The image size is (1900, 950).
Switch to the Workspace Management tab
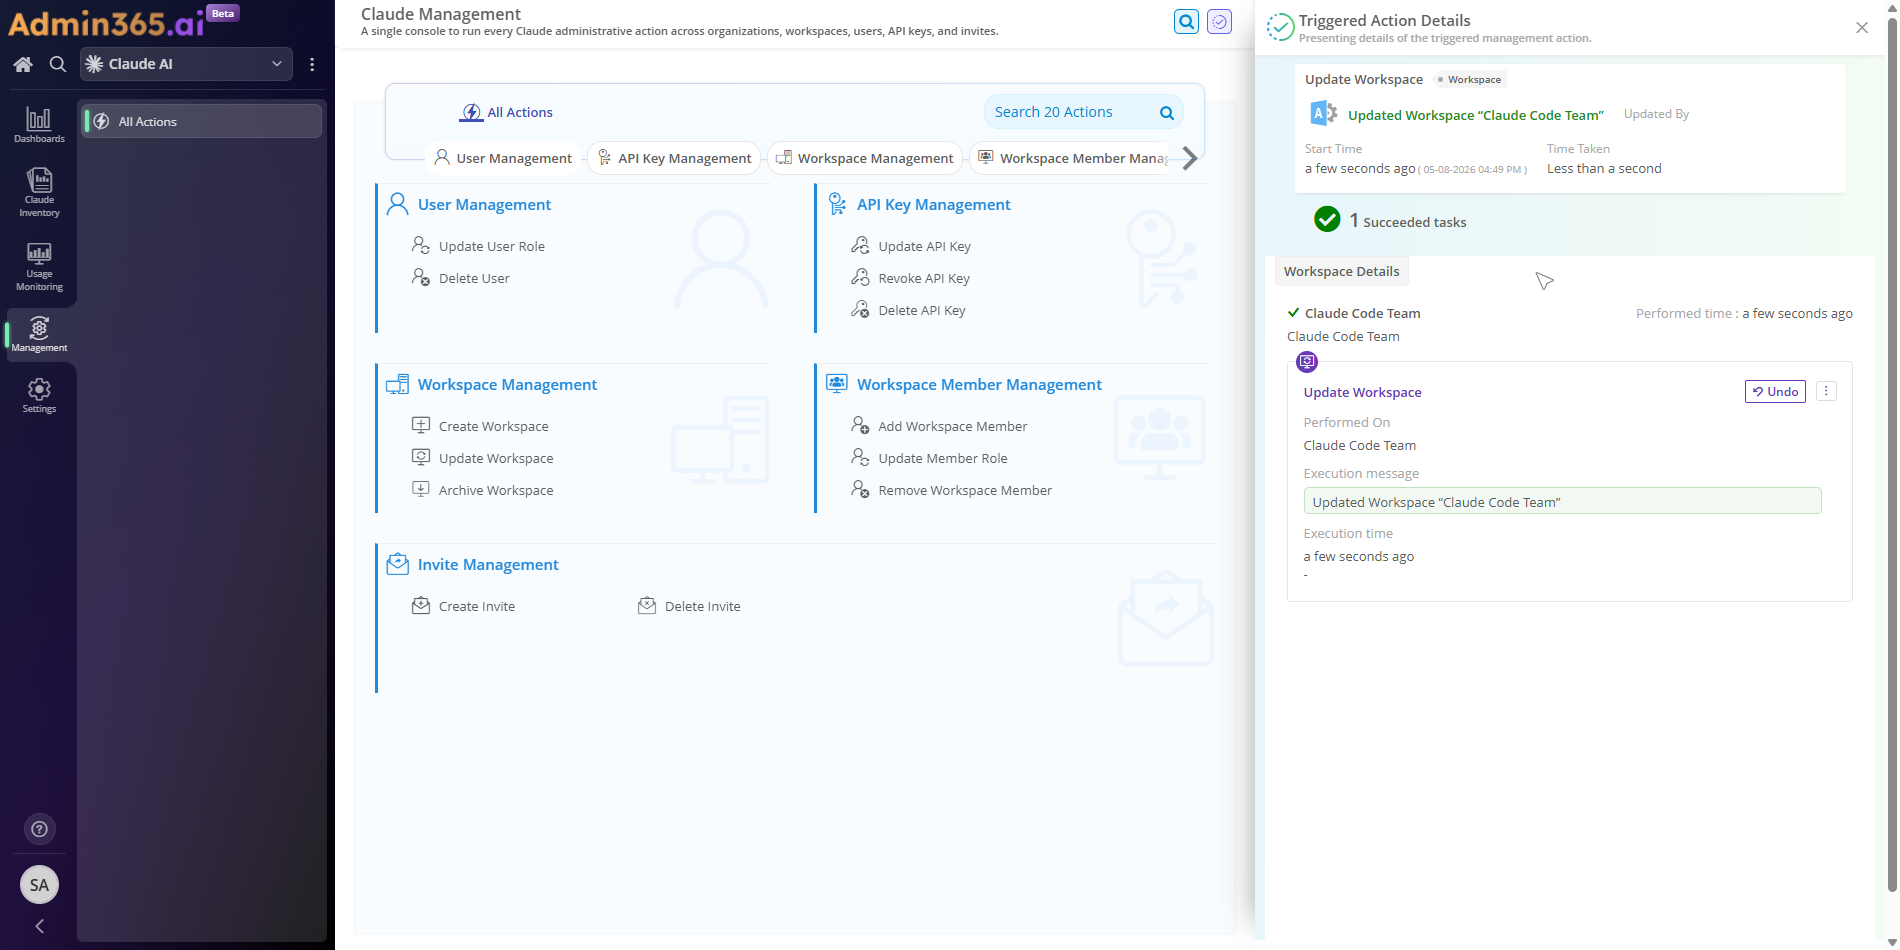point(865,158)
